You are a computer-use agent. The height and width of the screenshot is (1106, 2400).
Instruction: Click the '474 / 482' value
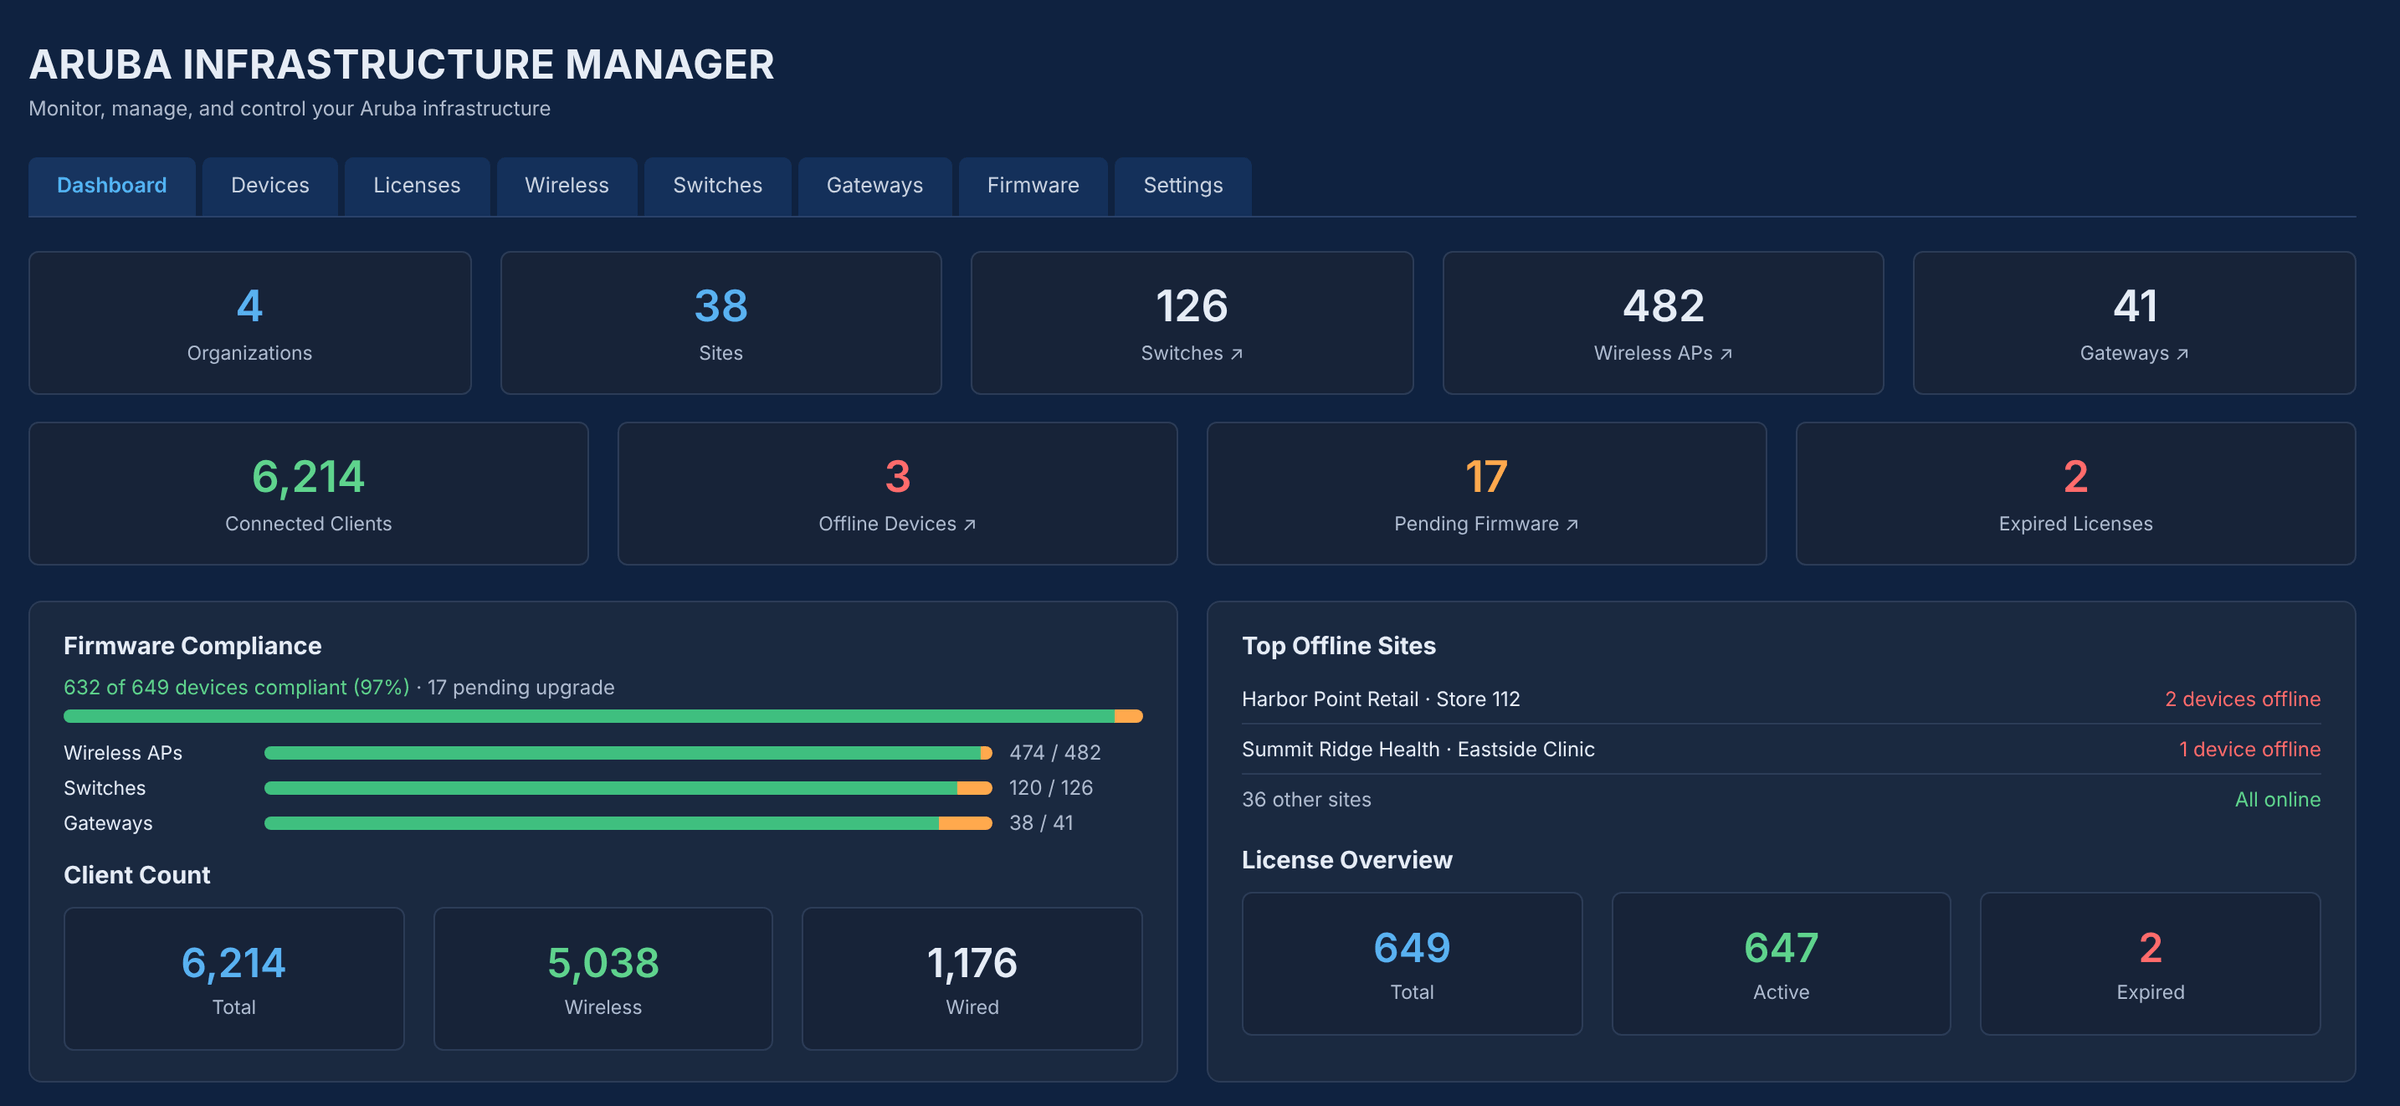tap(1055, 753)
